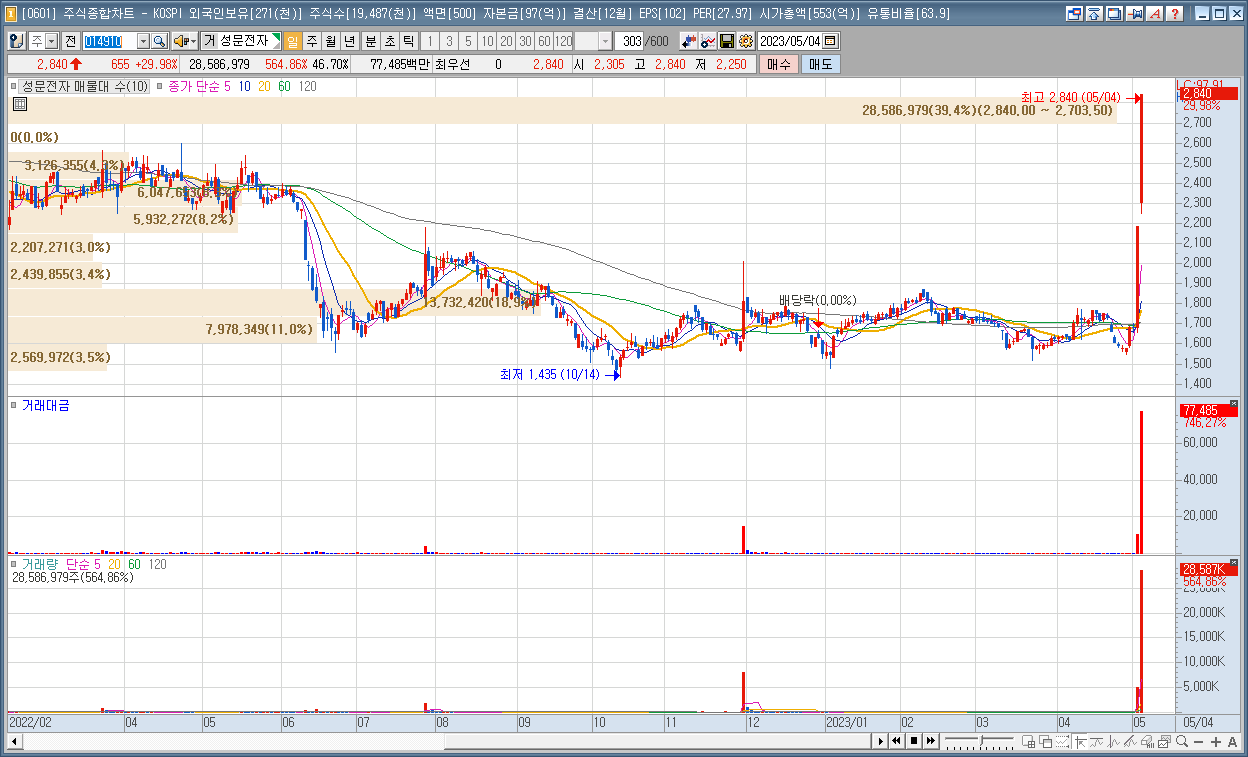Screen dimensions: 1248x757
Task: Open the interval dropdown after 120 button
Action: click(605, 41)
